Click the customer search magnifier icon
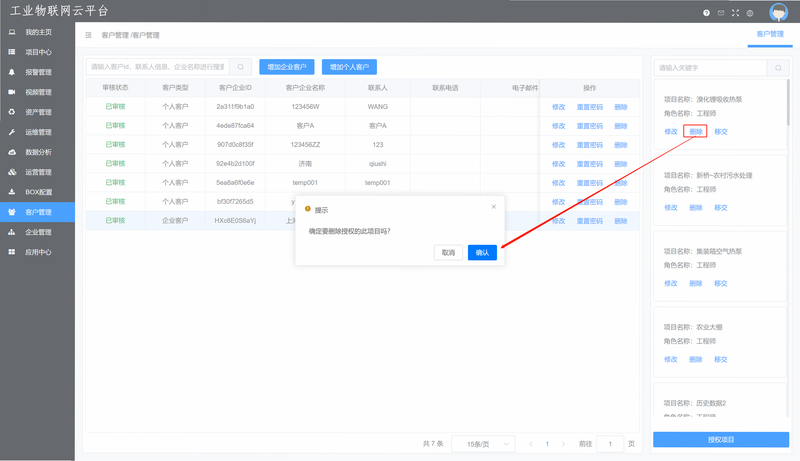The height and width of the screenshot is (461, 800). point(240,67)
